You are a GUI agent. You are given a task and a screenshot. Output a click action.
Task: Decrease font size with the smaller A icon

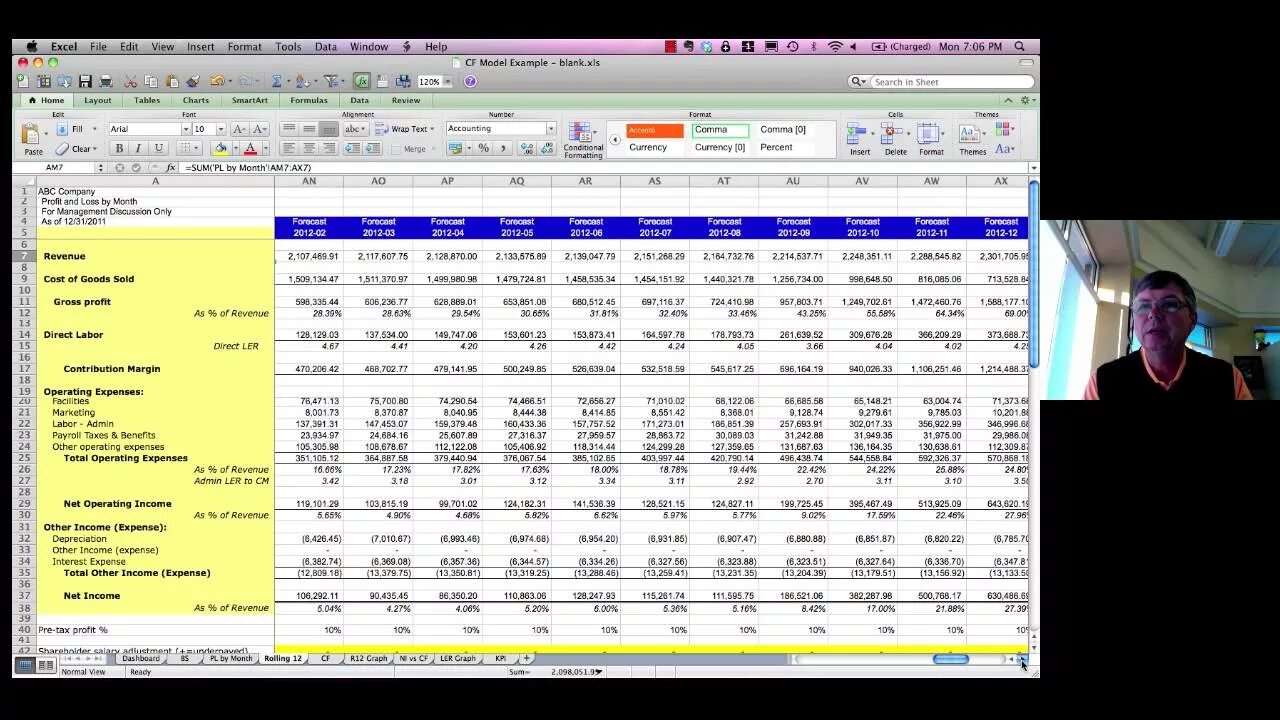pos(259,129)
